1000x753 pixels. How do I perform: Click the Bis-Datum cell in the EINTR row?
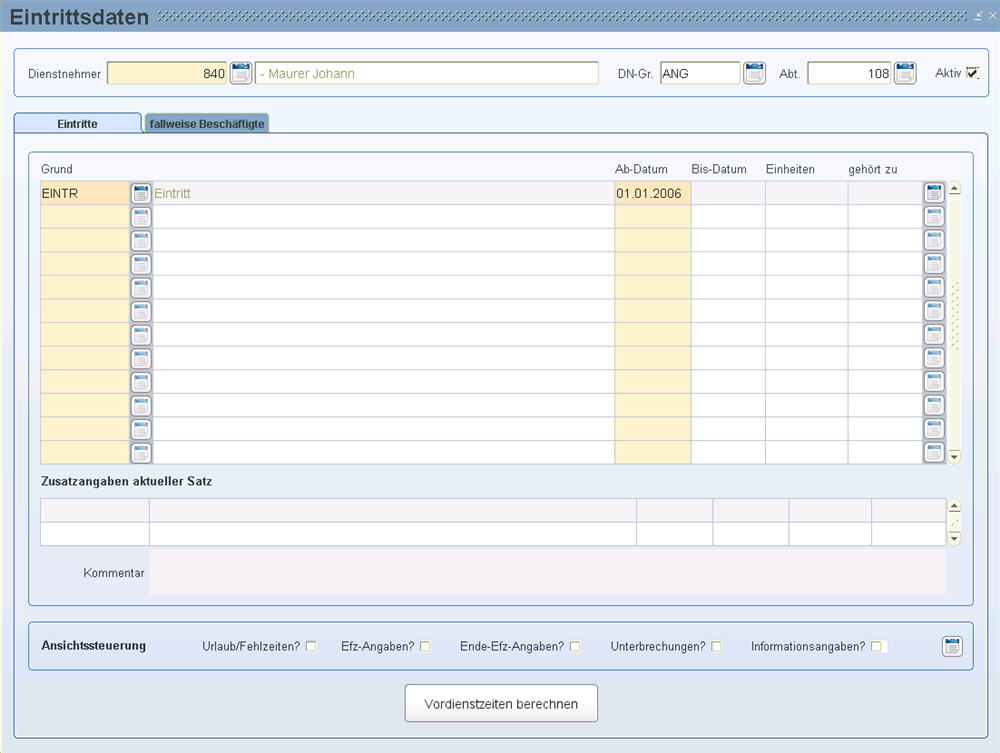(728, 193)
